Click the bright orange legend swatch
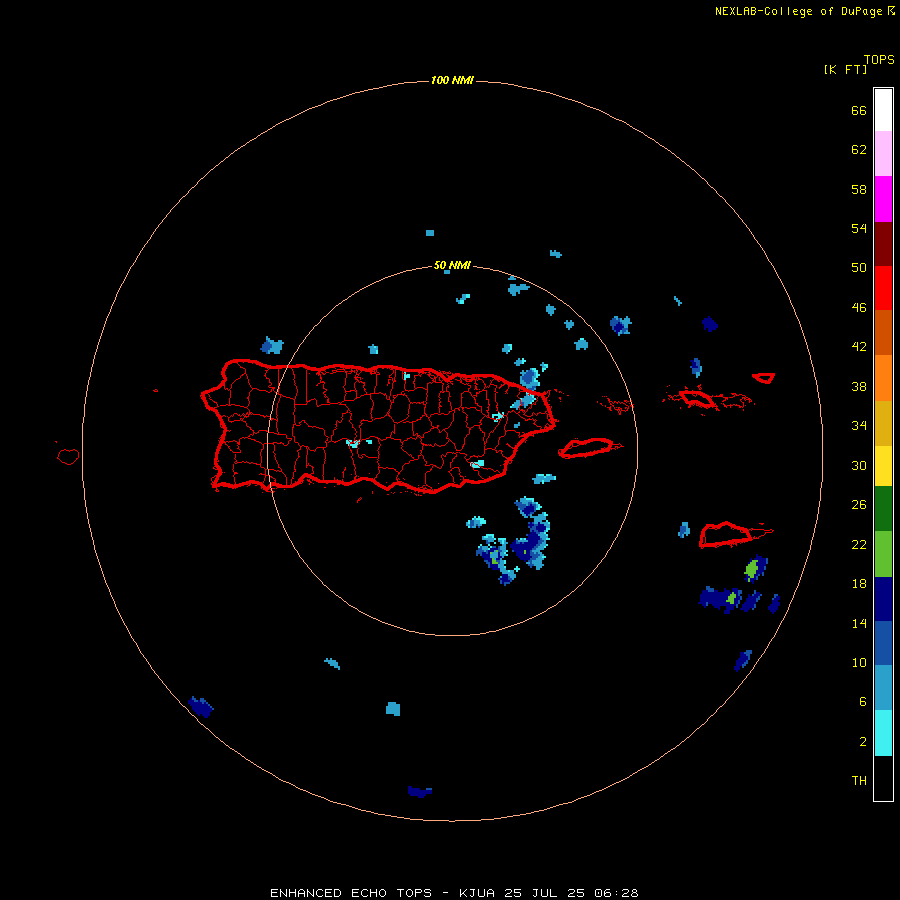The image size is (900, 900). (x=883, y=378)
